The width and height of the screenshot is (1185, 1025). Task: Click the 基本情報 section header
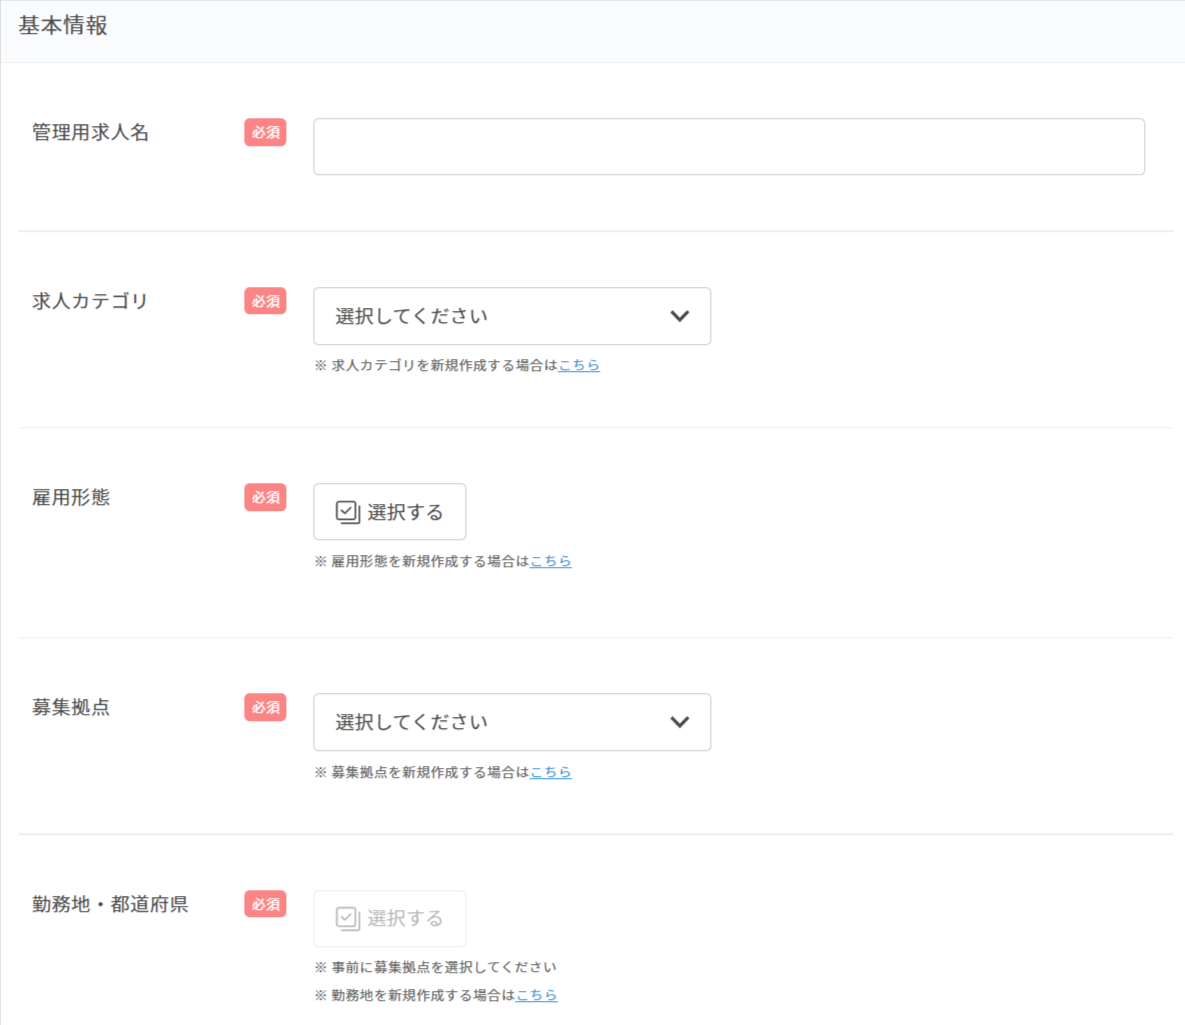[x=63, y=27]
